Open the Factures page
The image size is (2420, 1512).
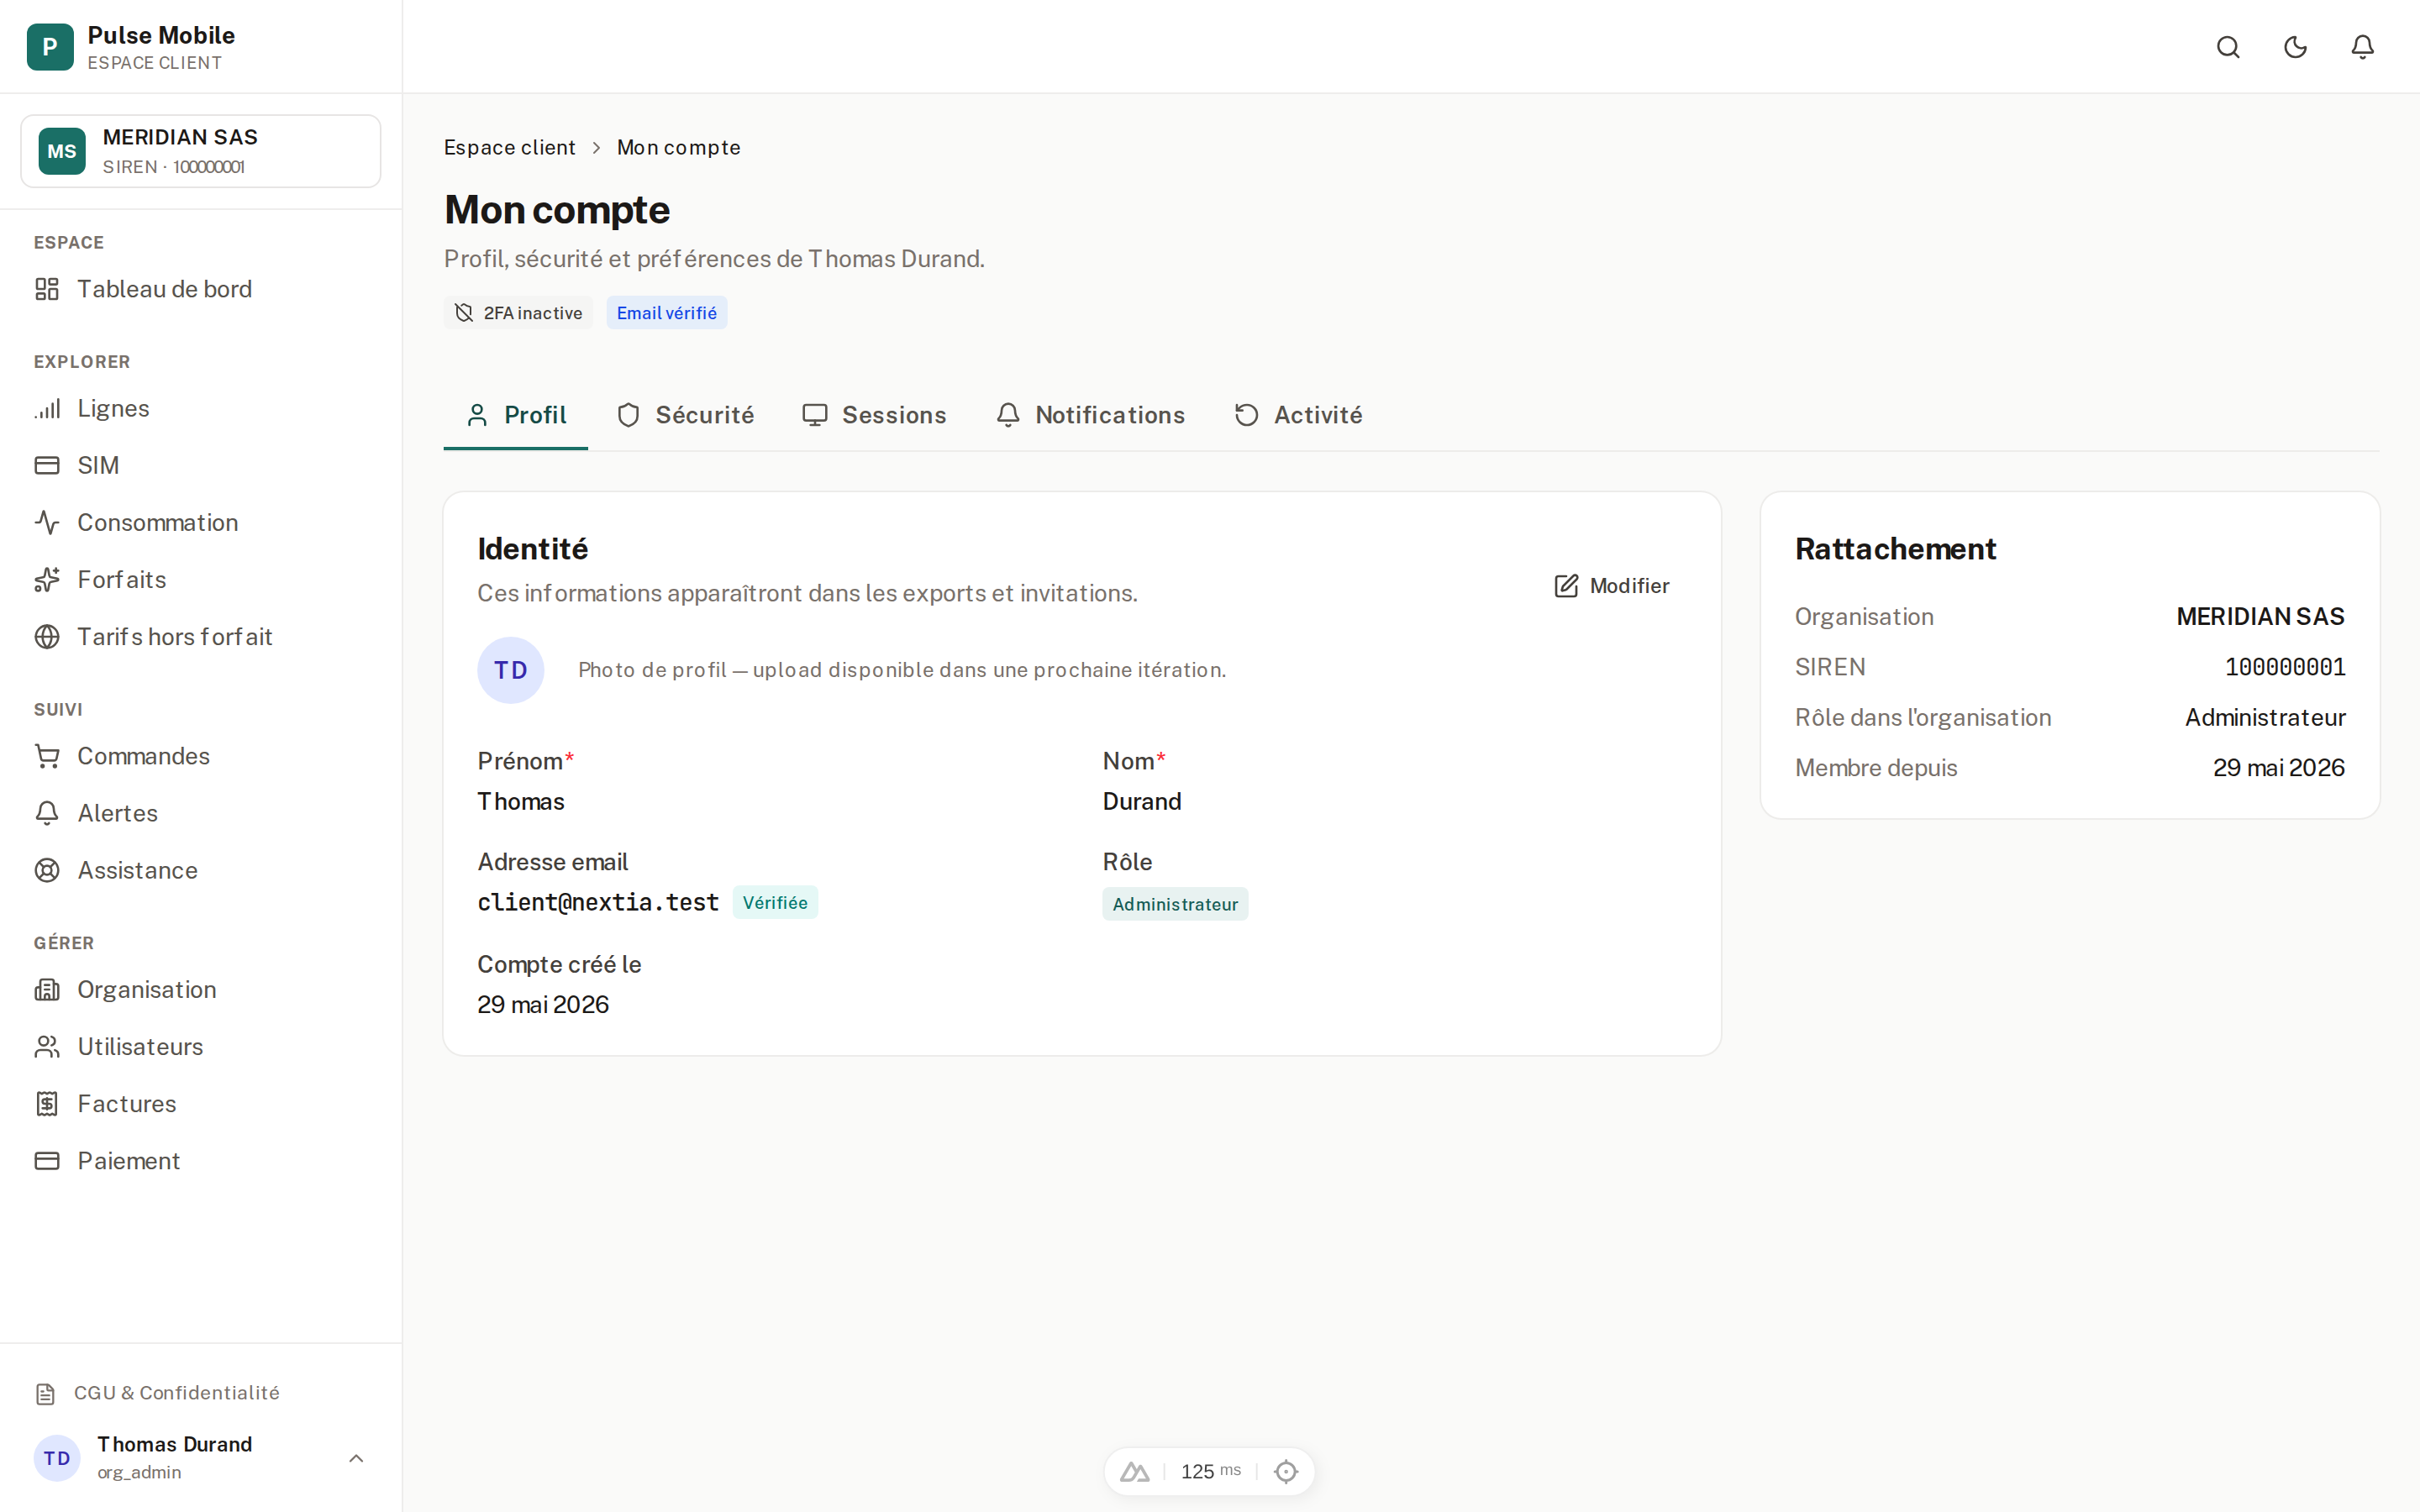(x=201, y=1103)
